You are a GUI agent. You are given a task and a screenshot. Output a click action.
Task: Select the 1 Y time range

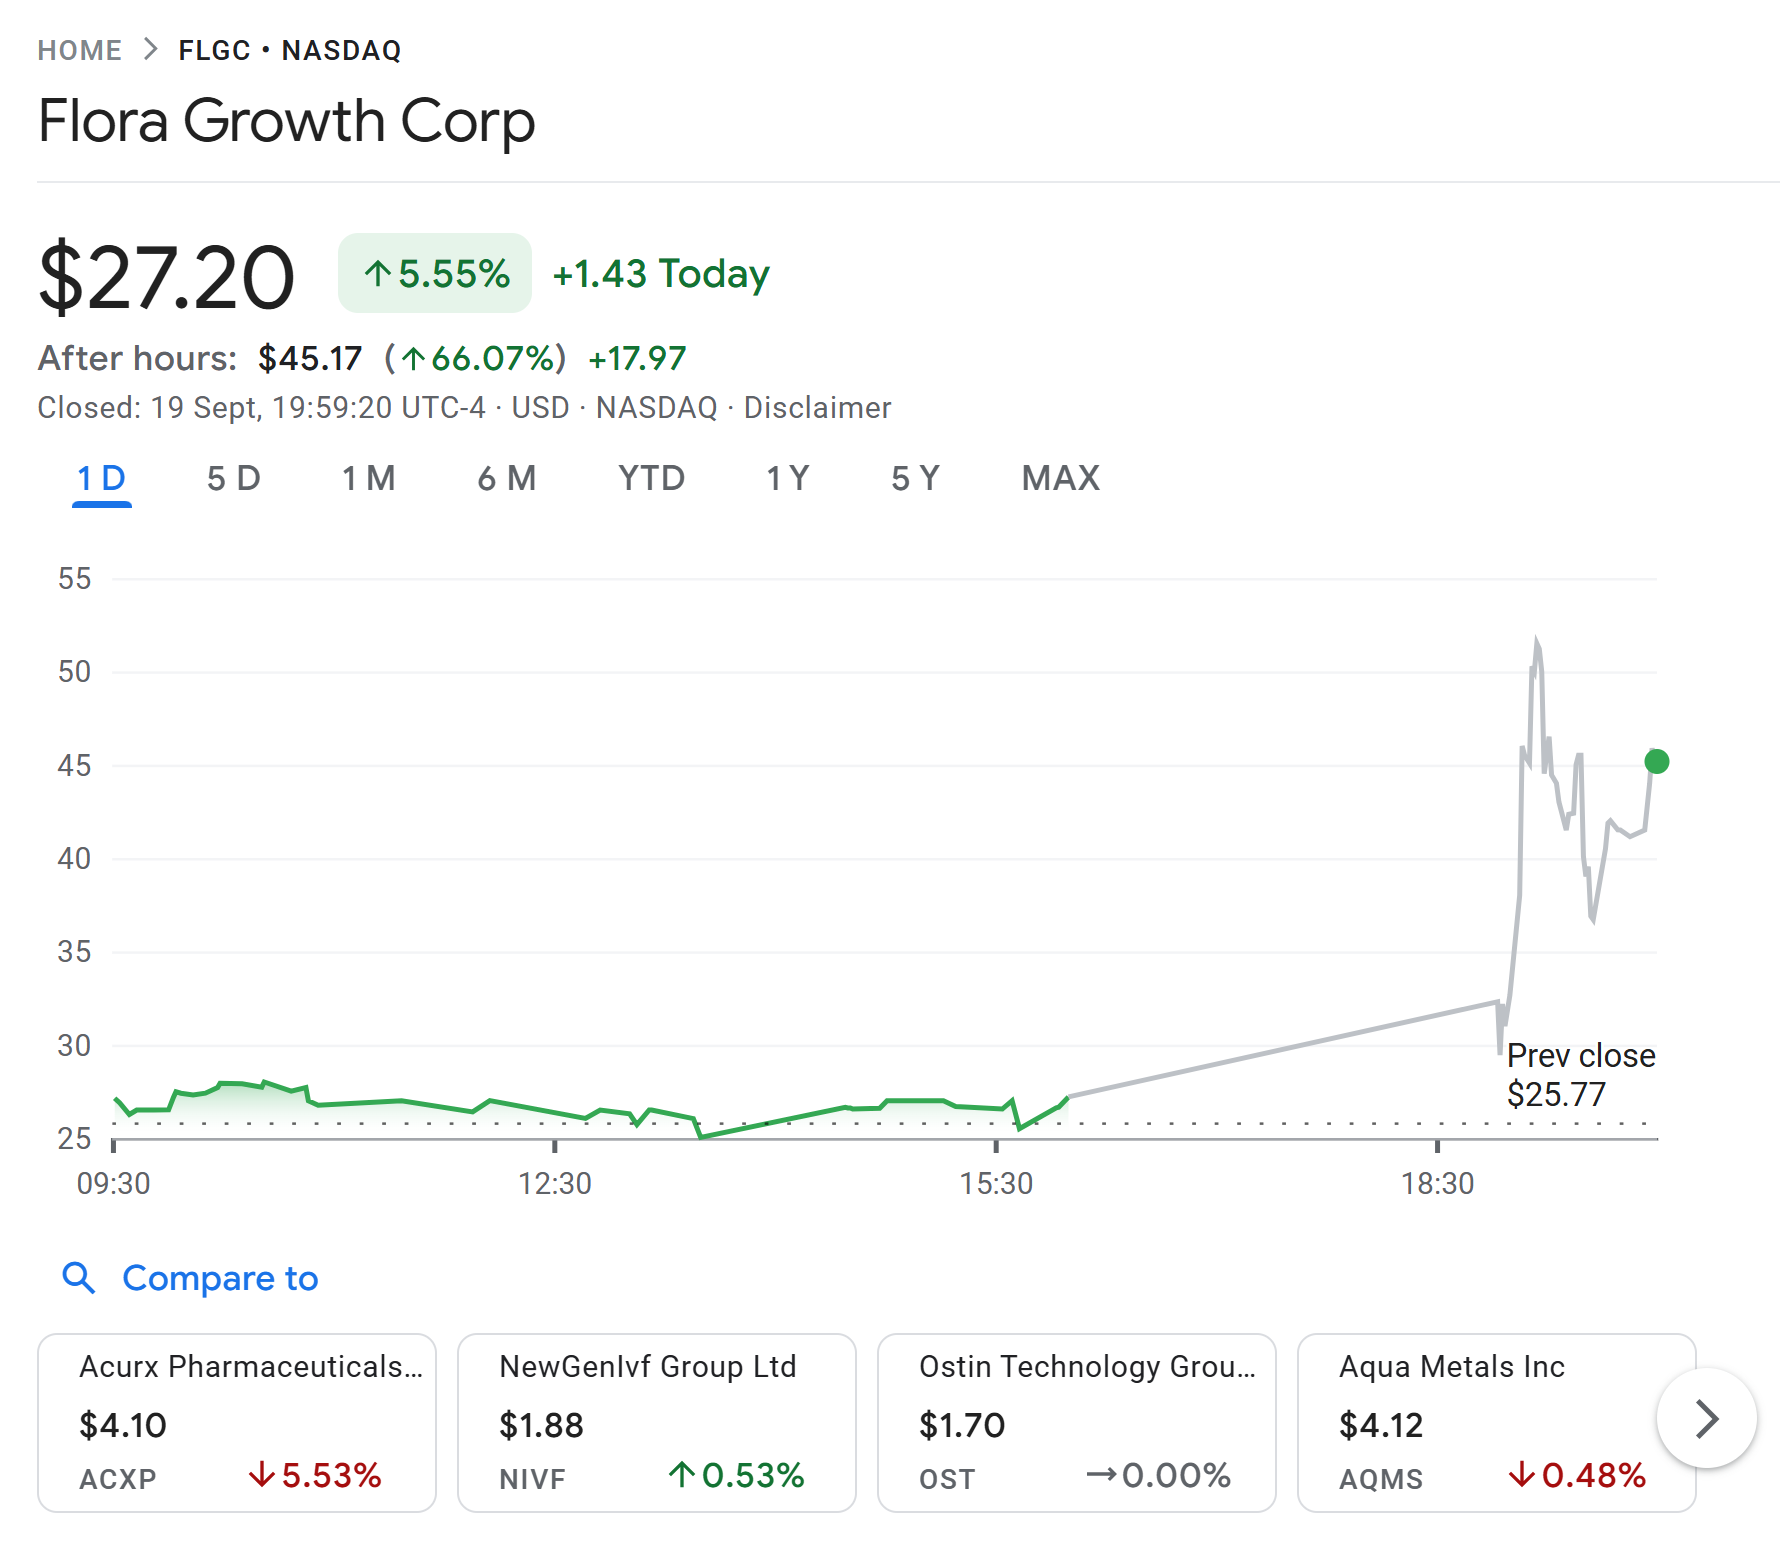point(785,478)
